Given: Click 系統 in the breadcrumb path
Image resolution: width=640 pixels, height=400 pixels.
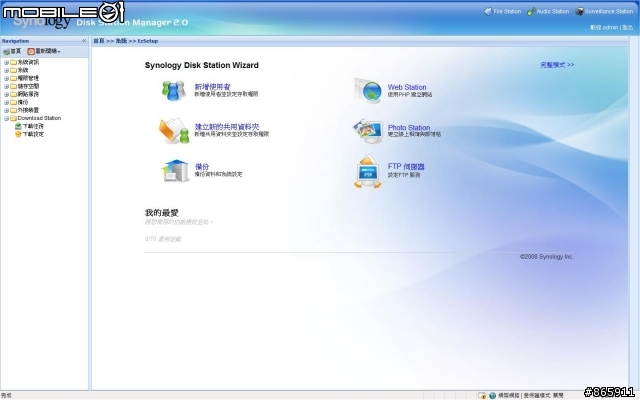Looking at the screenshot, I should 121,41.
